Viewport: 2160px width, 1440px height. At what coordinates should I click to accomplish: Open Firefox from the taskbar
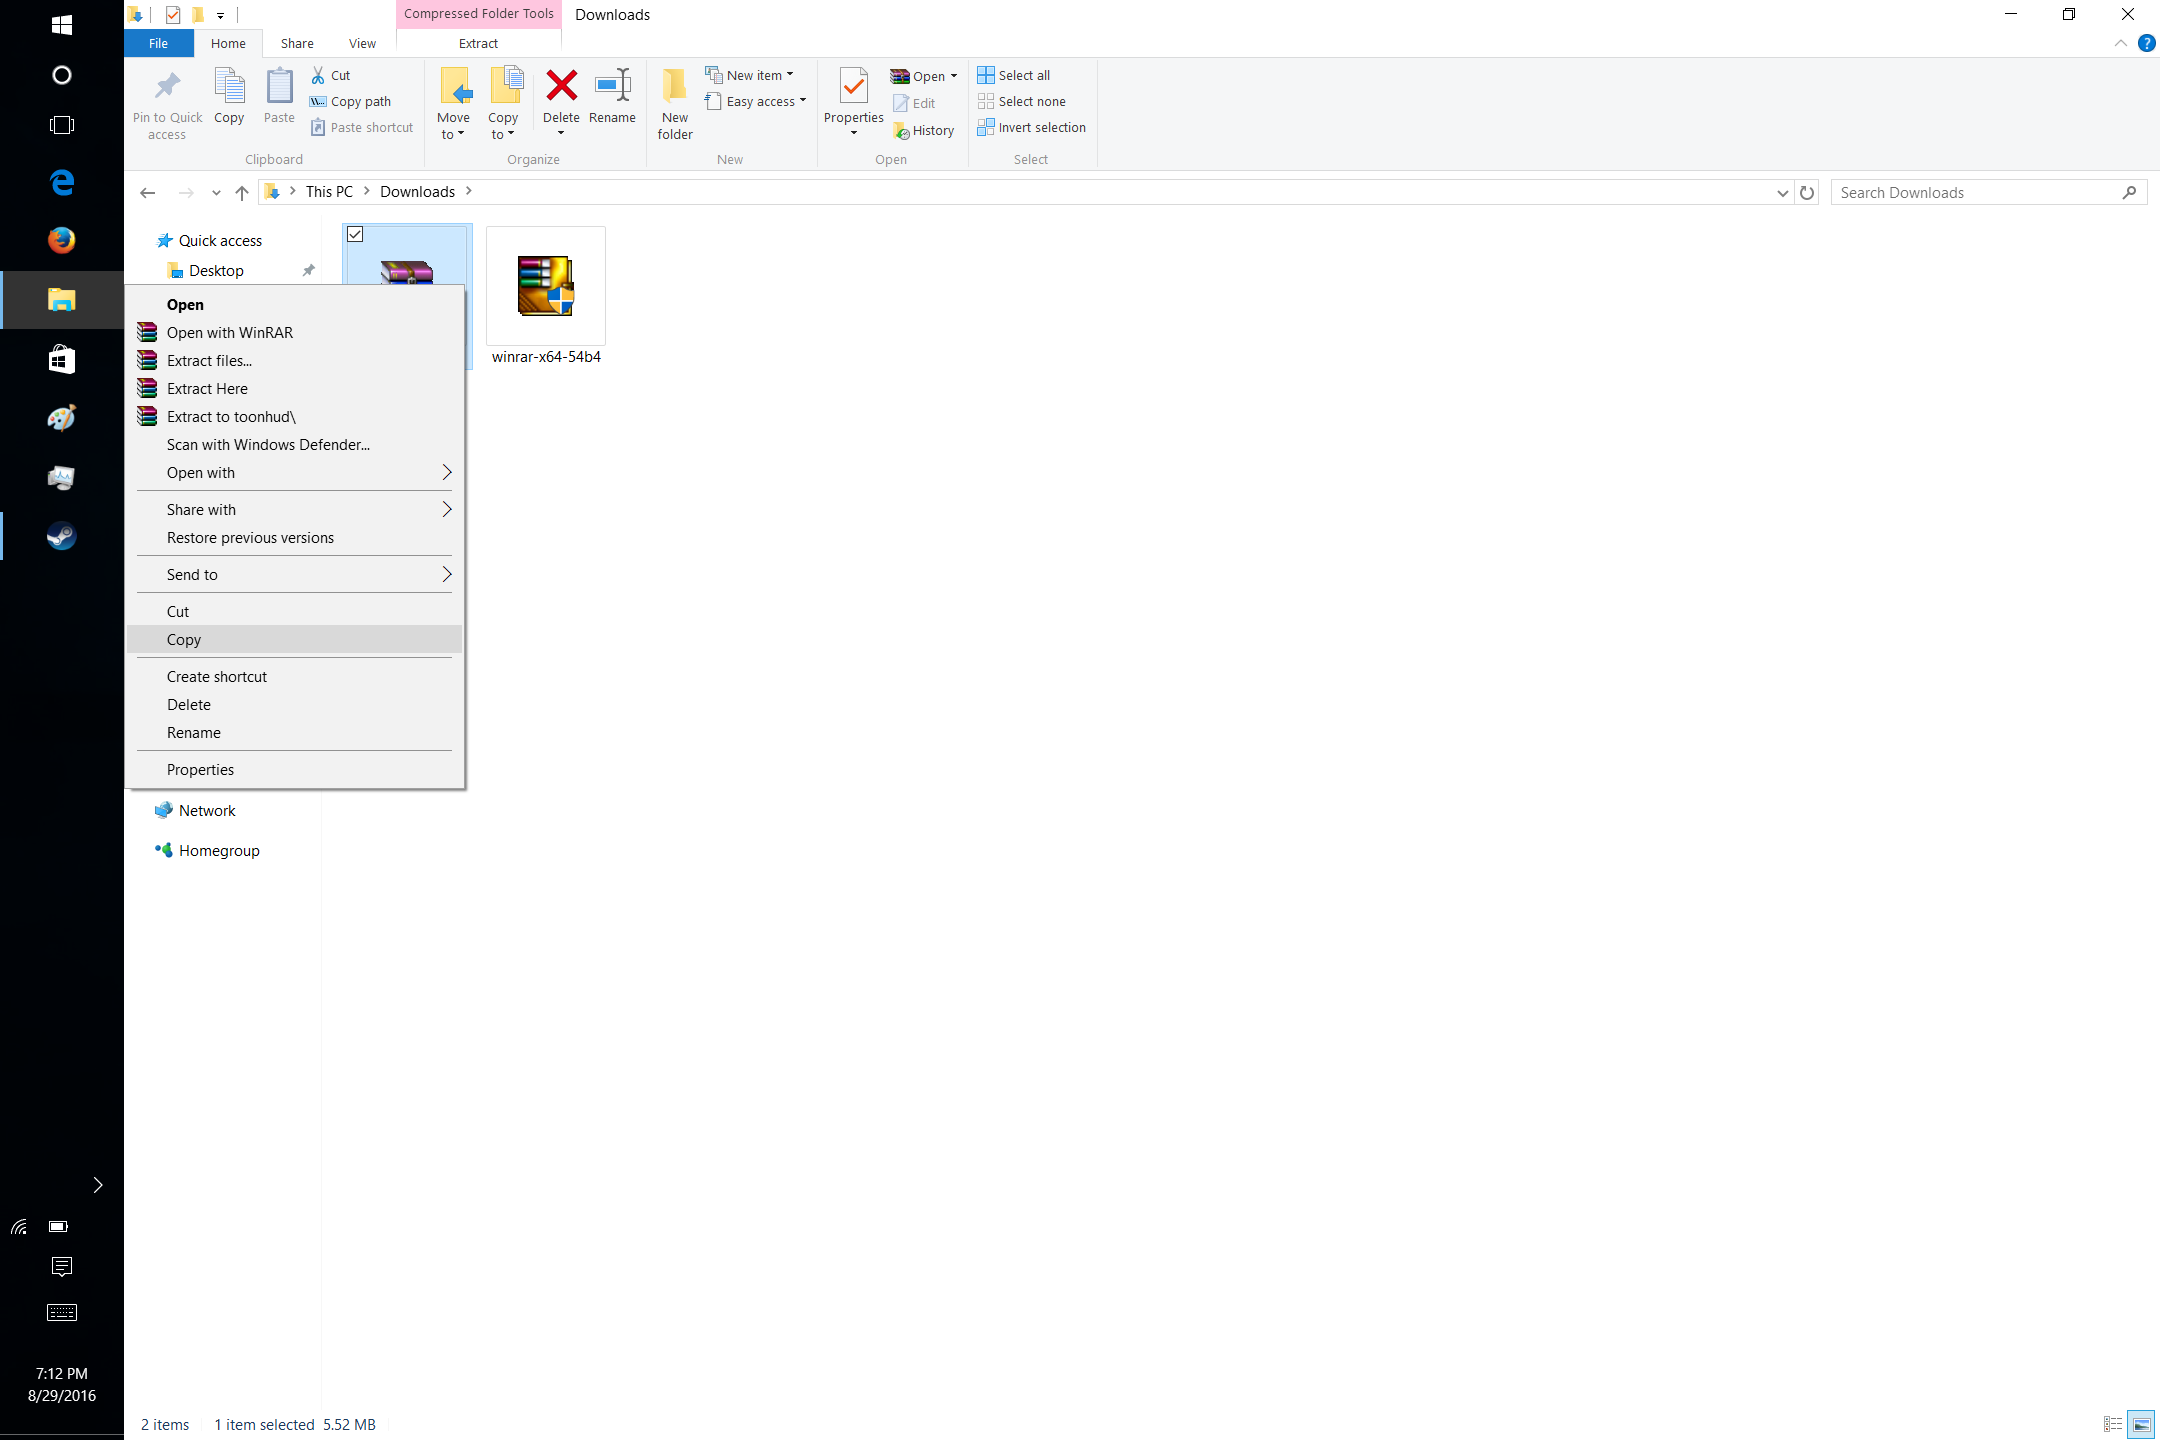[62, 240]
